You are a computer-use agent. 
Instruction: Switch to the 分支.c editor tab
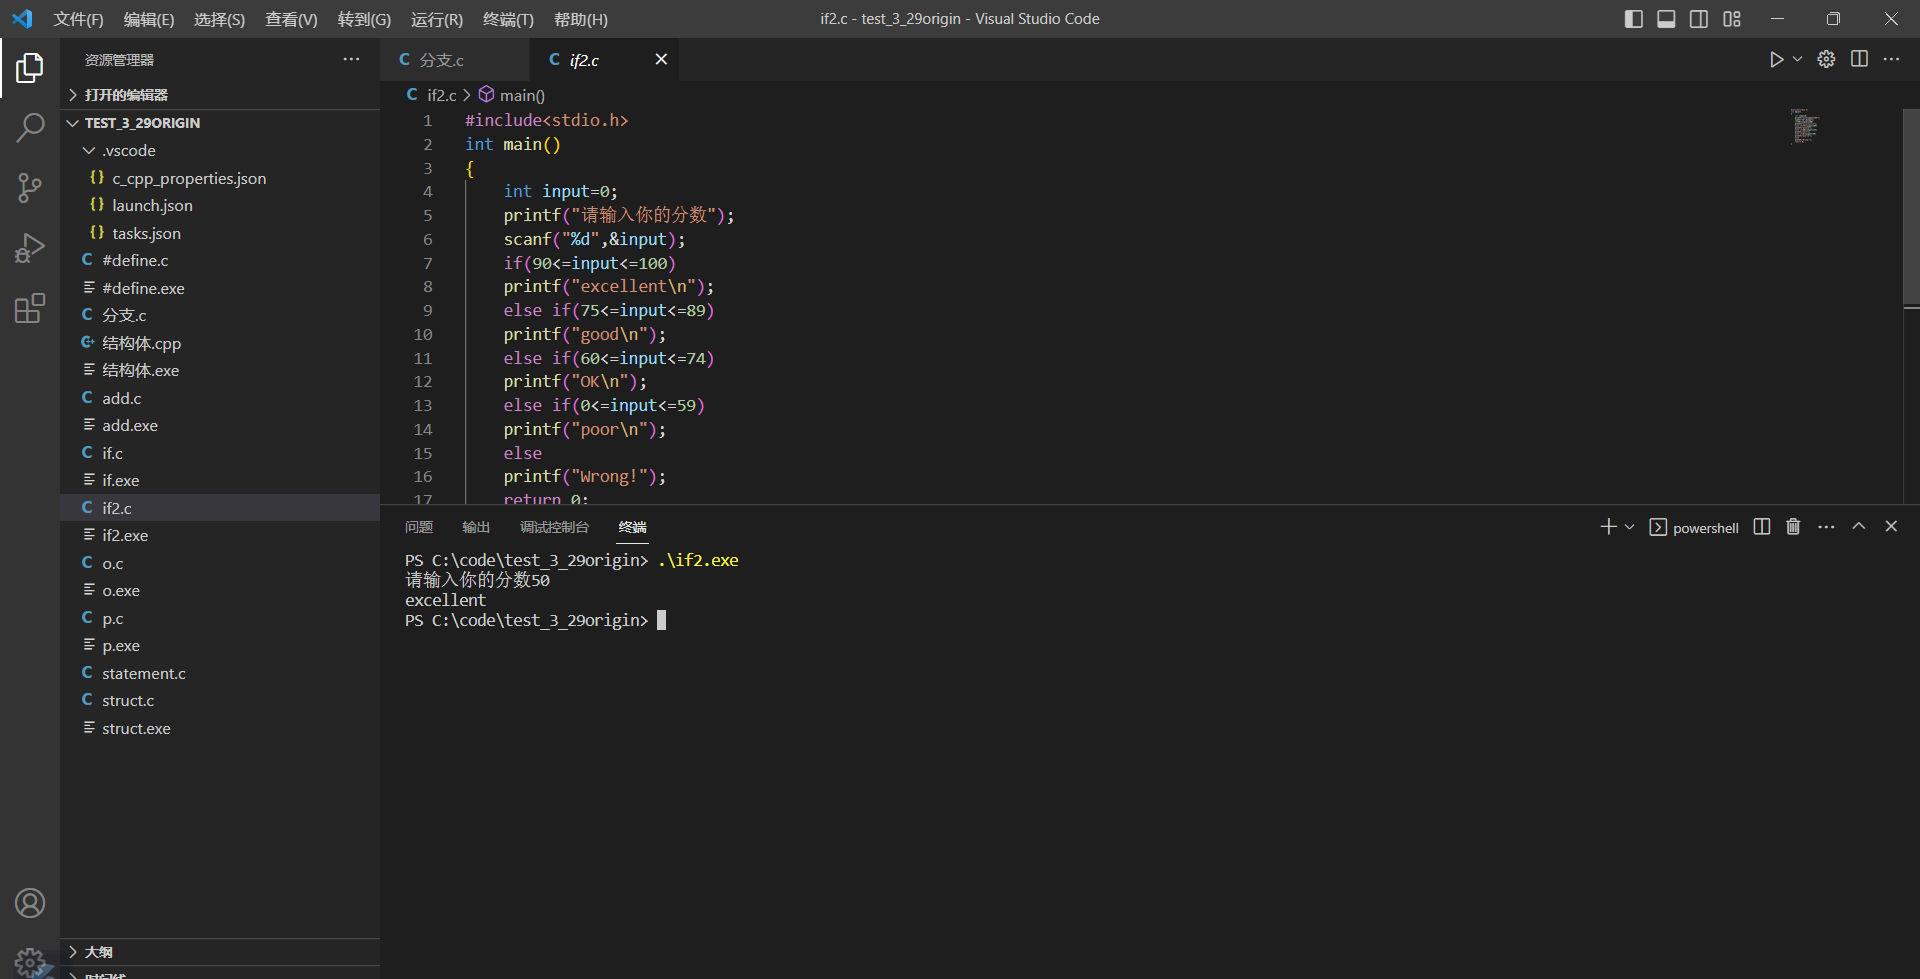441,60
